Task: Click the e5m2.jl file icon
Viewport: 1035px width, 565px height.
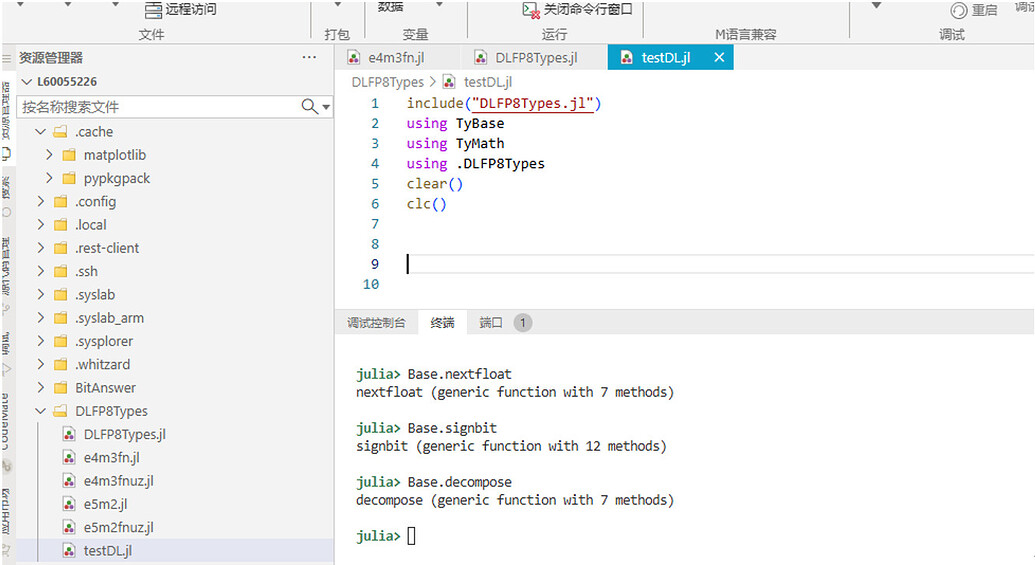Action: pos(69,504)
